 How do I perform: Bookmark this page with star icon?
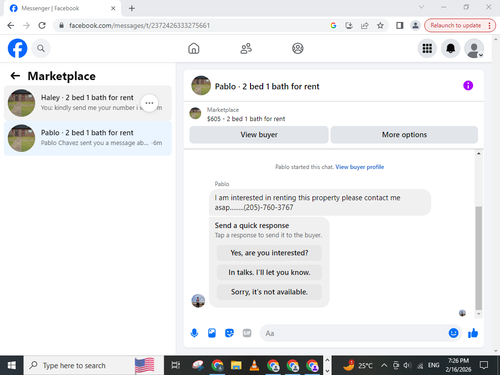coord(380,25)
